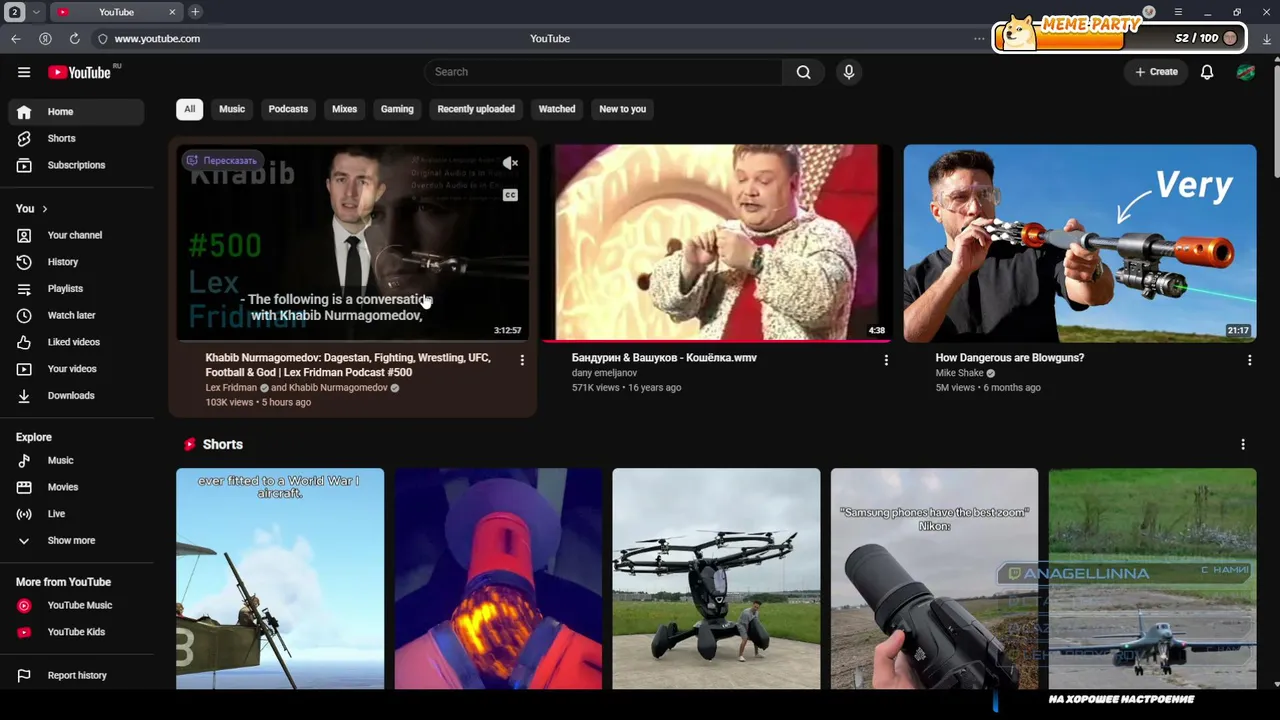The height and width of the screenshot is (720, 1280).
Task: Open Watch later list
Action: (x=76, y=315)
